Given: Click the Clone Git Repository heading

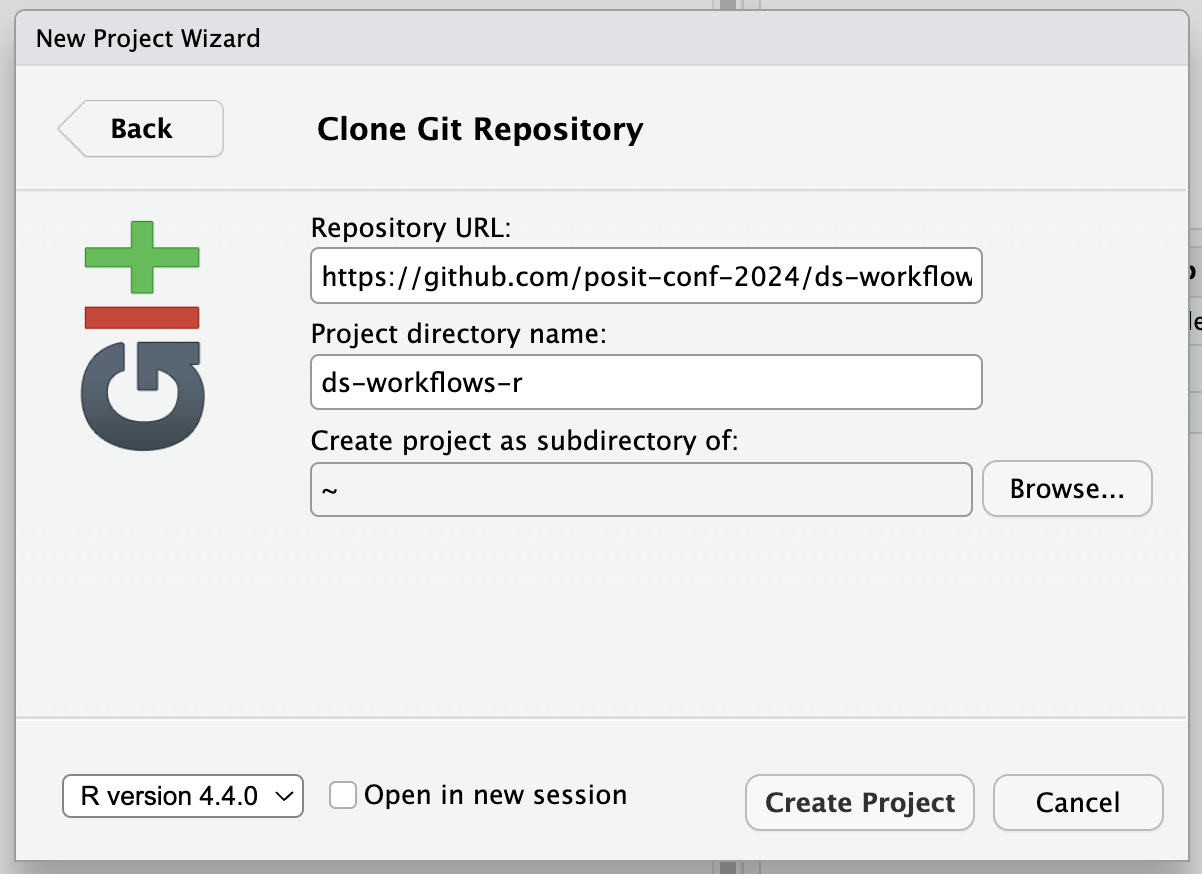Looking at the screenshot, I should (480, 129).
